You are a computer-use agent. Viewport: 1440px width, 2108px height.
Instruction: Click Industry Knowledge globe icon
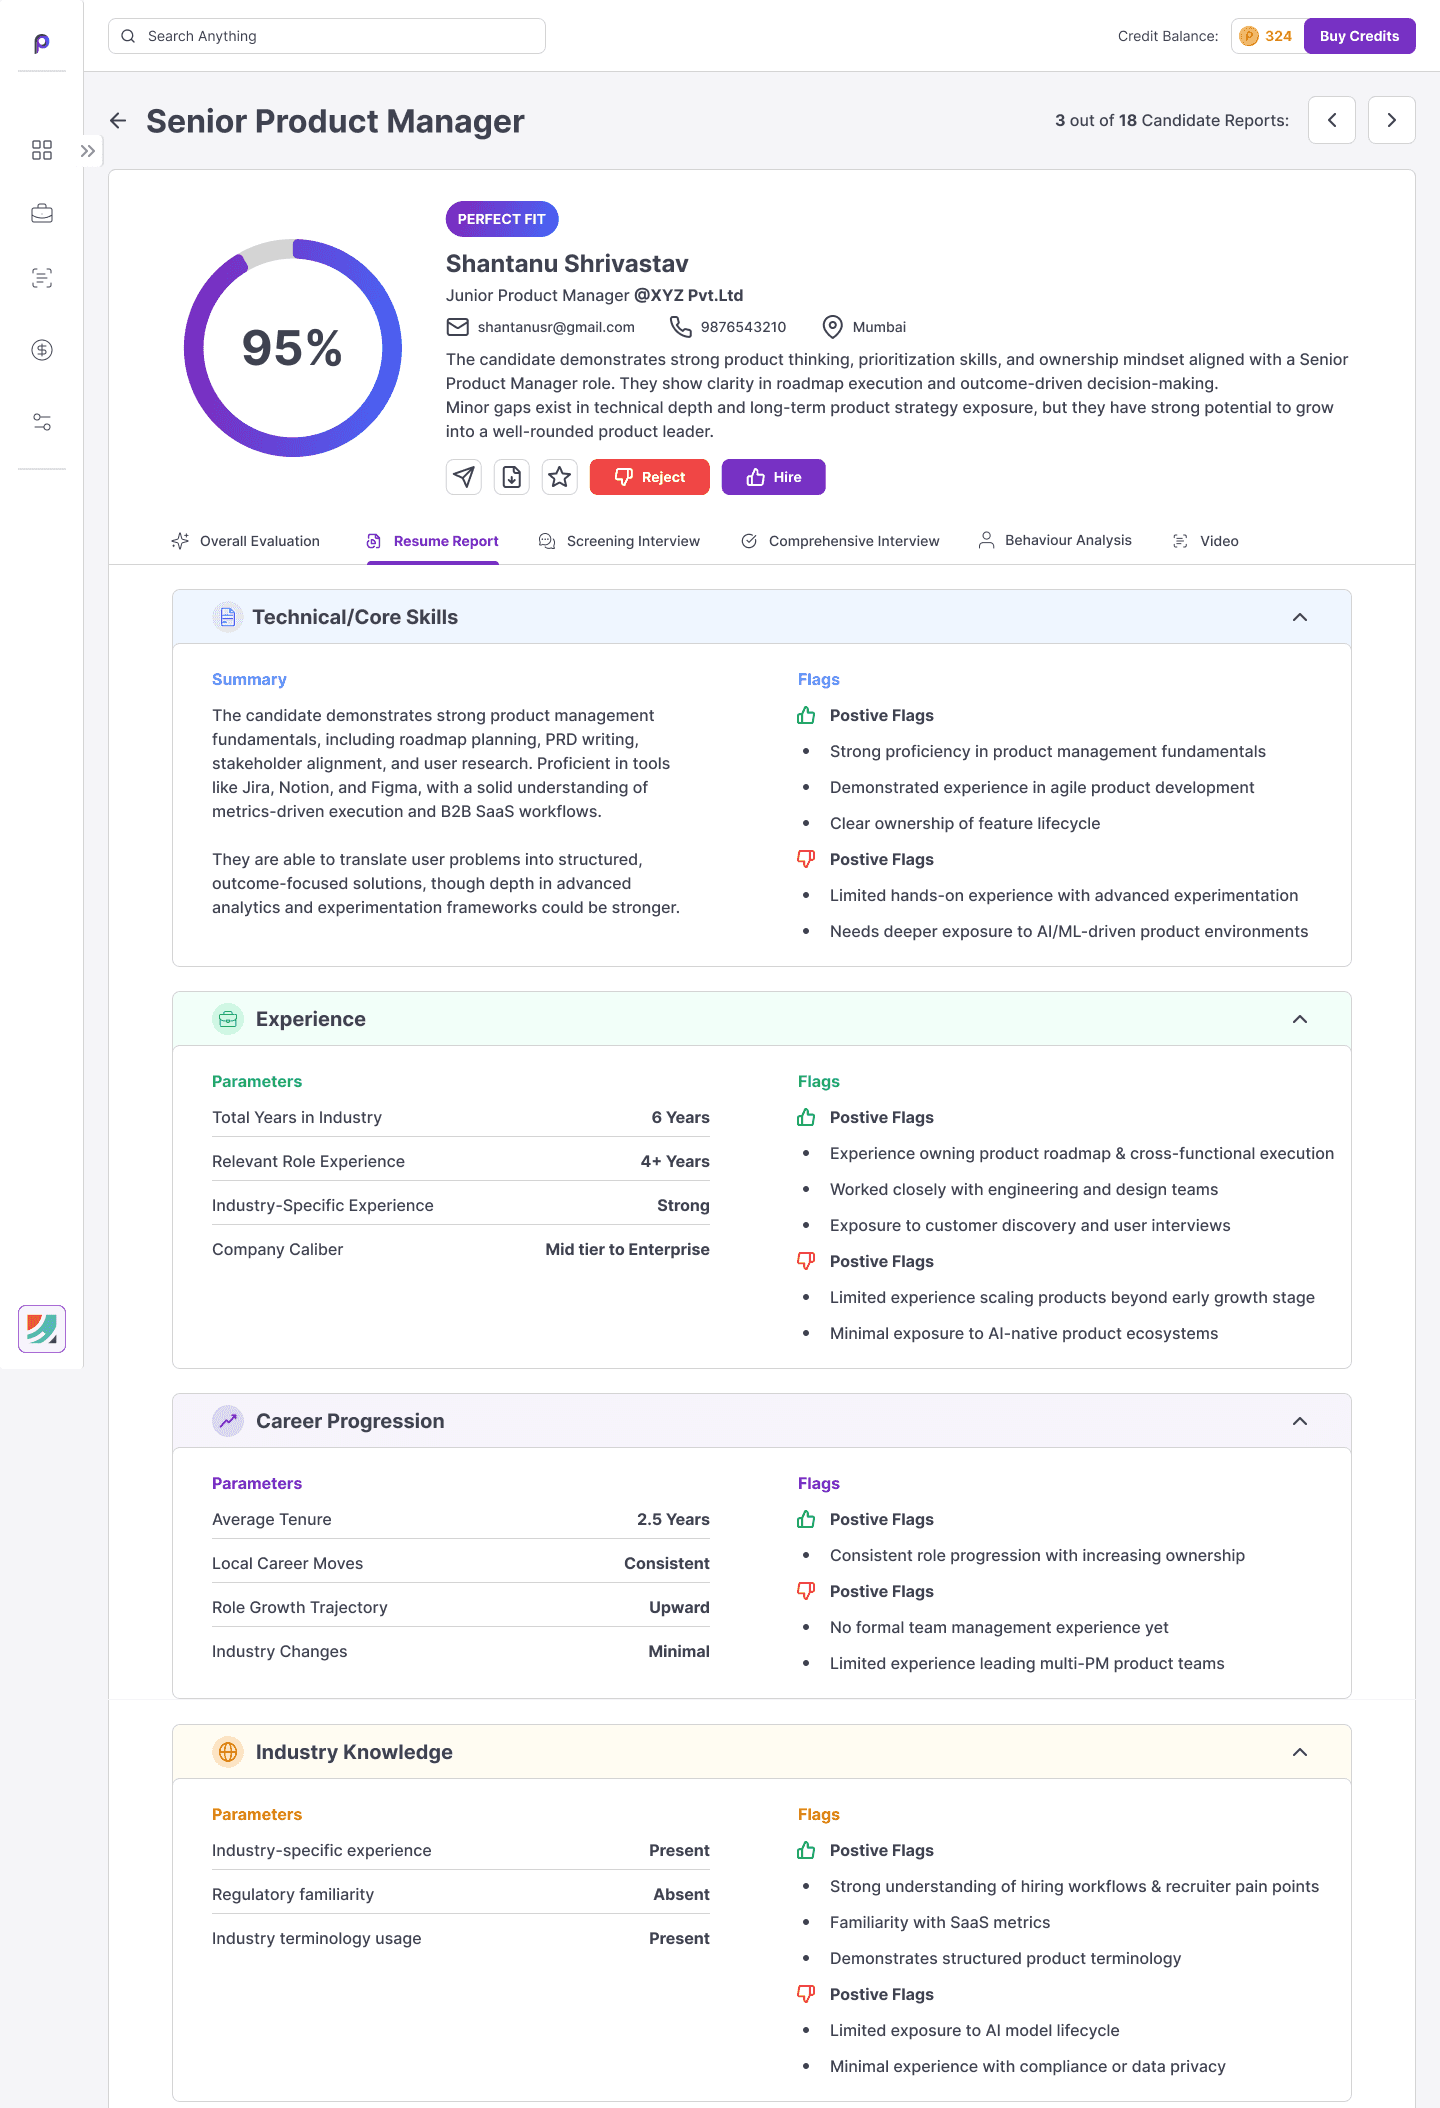click(228, 1752)
